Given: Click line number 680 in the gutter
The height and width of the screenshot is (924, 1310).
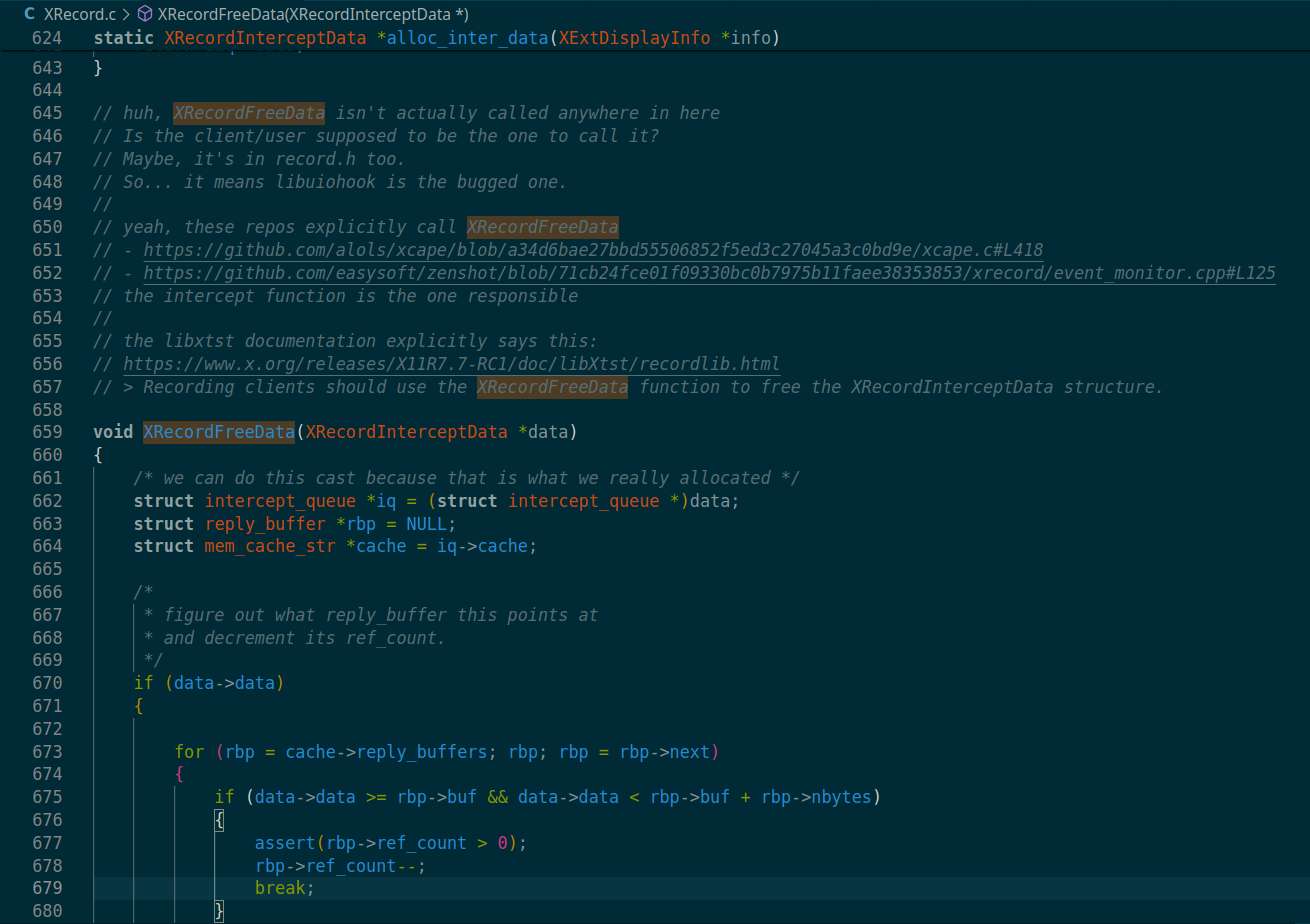Looking at the screenshot, I should pyautogui.click(x=46, y=911).
